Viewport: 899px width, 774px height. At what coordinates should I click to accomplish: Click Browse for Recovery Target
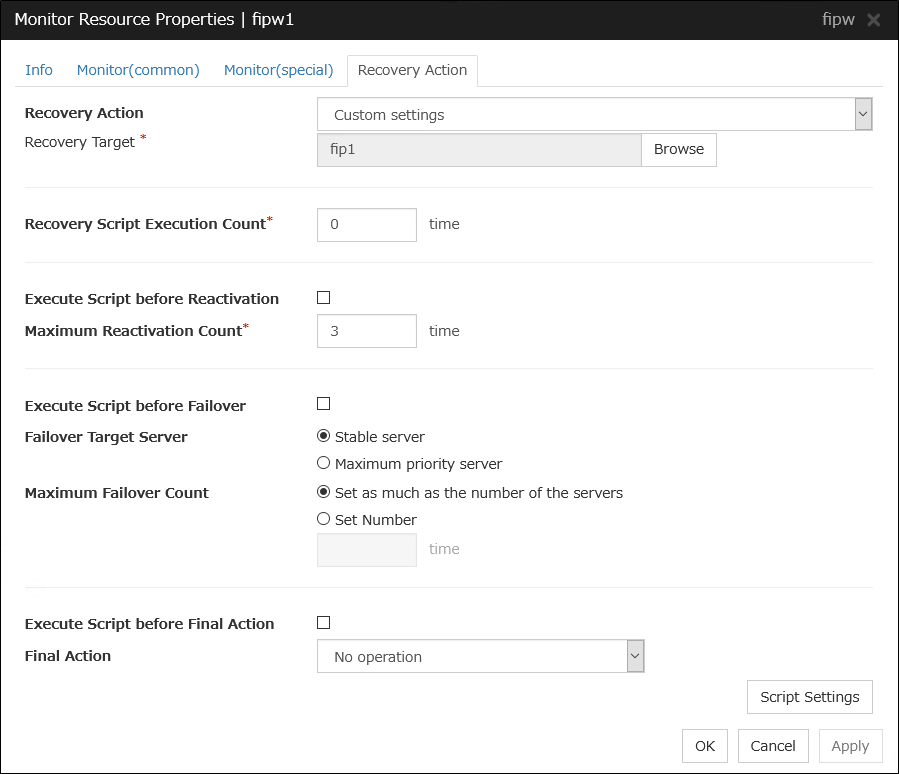coord(678,149)
